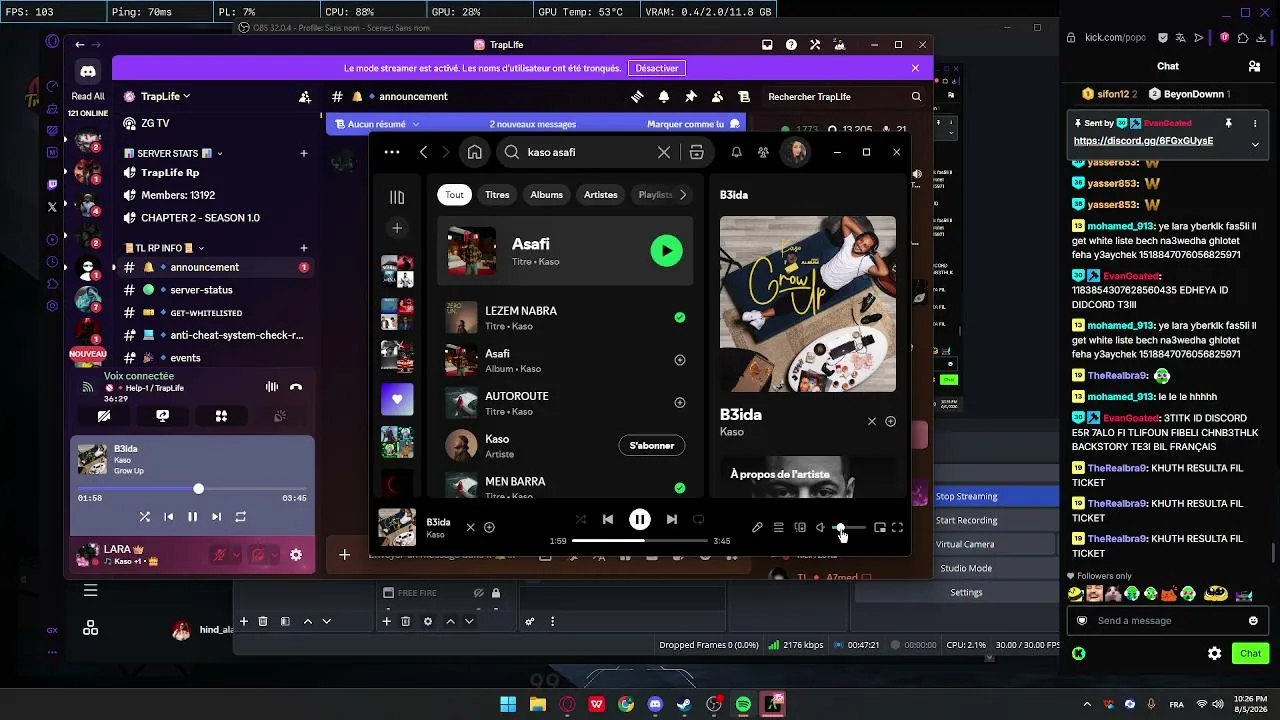This screenshot has width=1280, height=720.
Task: Open Spotify three-dots menu
Action: pyautogui.click(x=392, y=152)
